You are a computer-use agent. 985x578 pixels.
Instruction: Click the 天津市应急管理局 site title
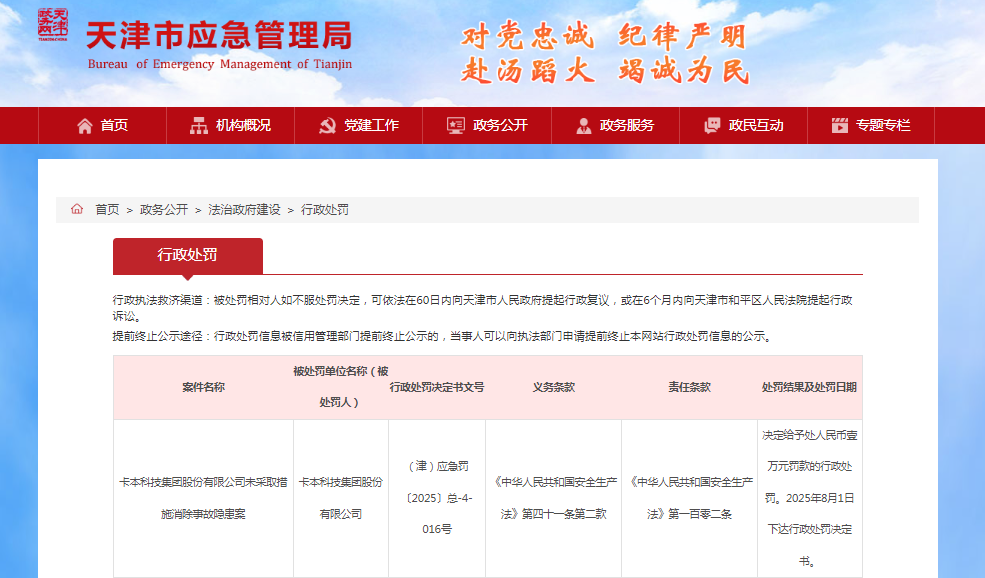point(219,35)
